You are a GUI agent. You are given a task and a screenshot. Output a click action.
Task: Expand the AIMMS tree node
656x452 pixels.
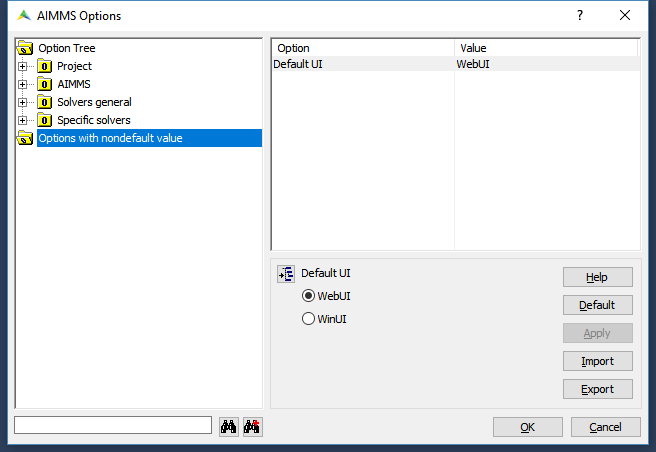[x=23, y=84]
